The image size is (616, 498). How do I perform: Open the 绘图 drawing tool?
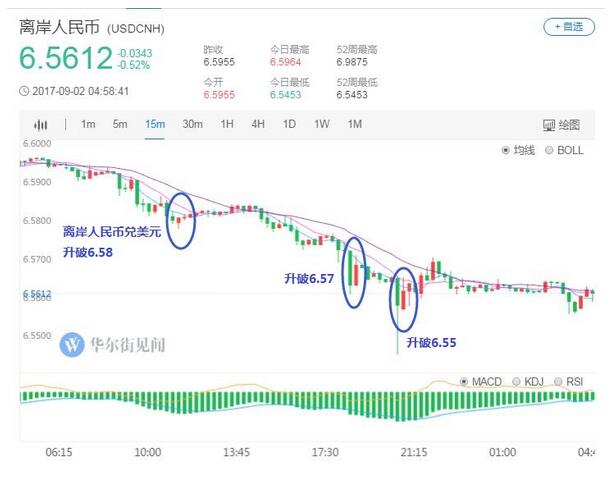click(560, 125)
